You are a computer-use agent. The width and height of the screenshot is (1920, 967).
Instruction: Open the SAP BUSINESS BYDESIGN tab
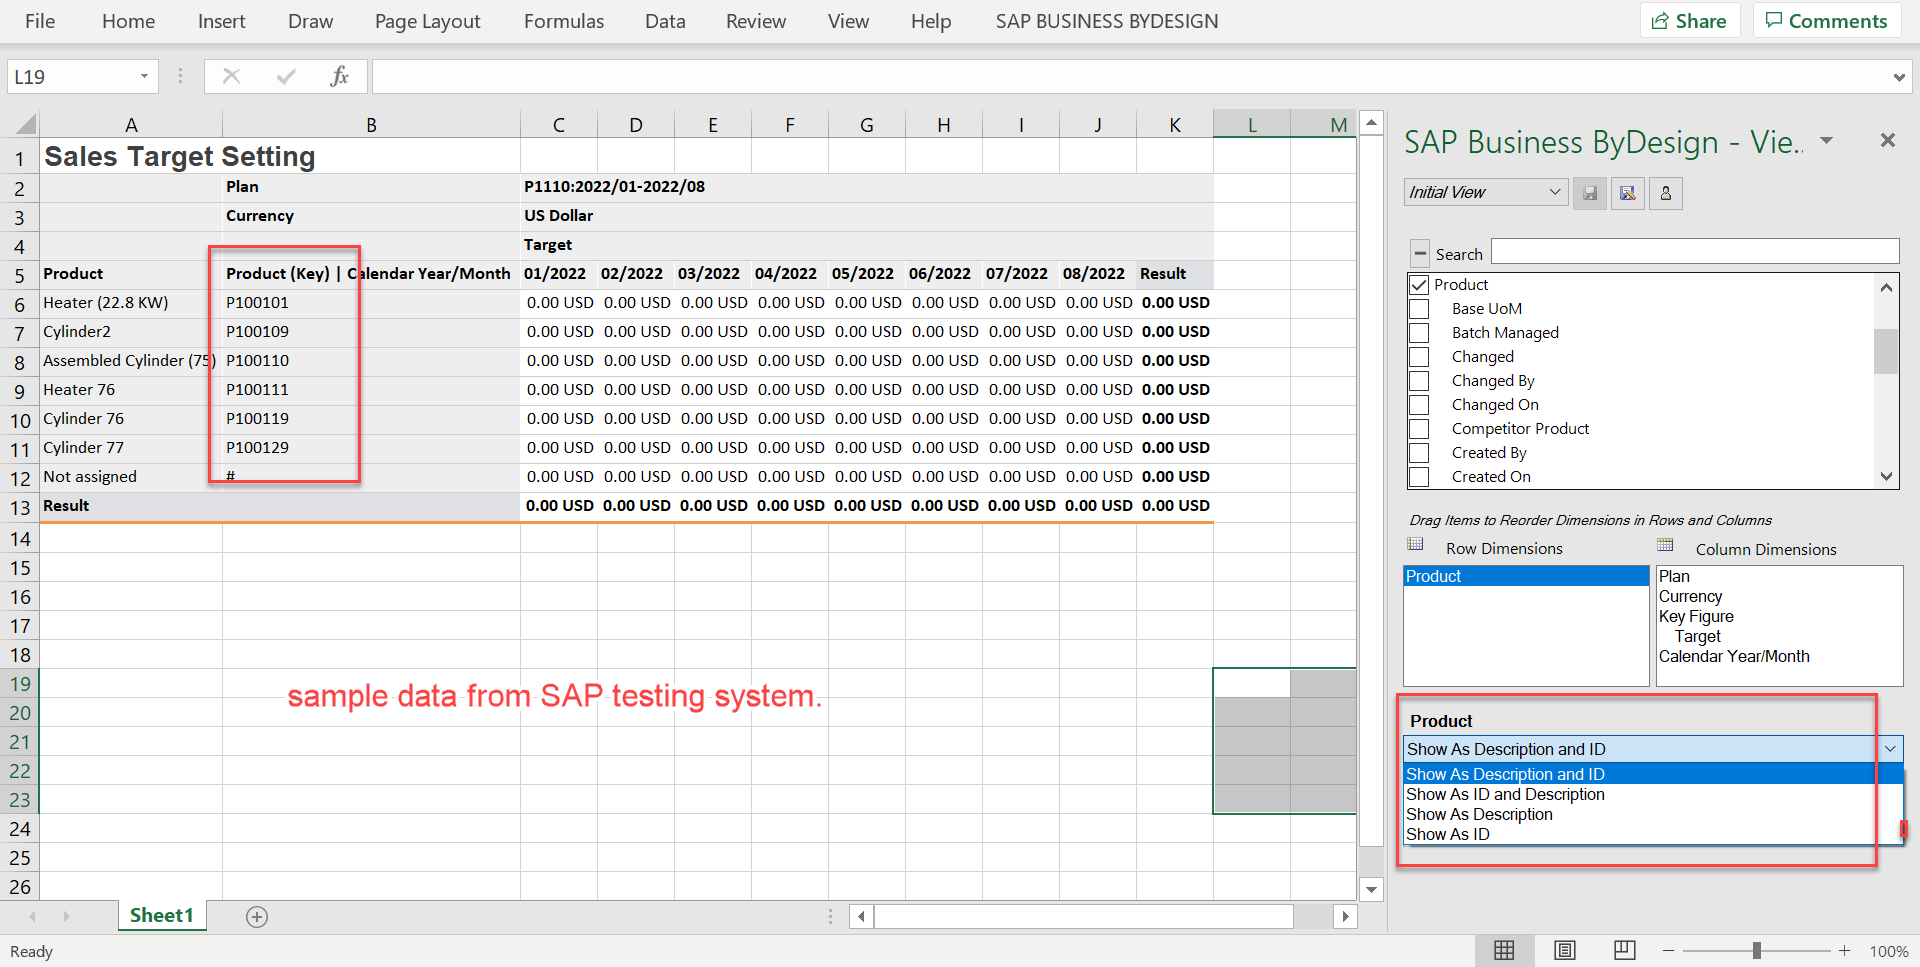pos(1107,21)
